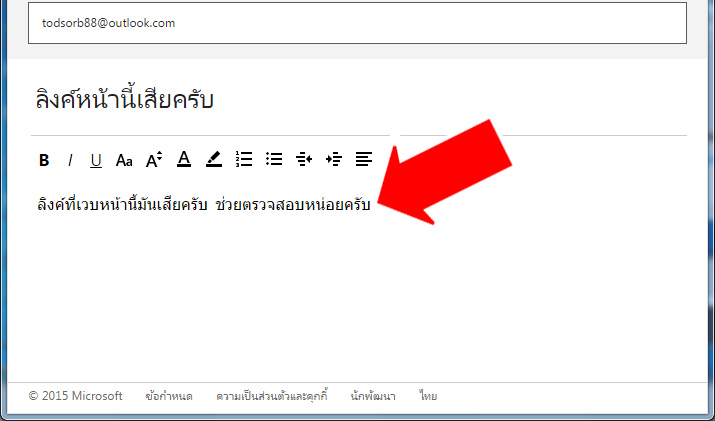Image resolution: width=715 pixels, height=421 pixels.
Task: Toggle underline formatting in the toolbar
Action: click(96, 161)
